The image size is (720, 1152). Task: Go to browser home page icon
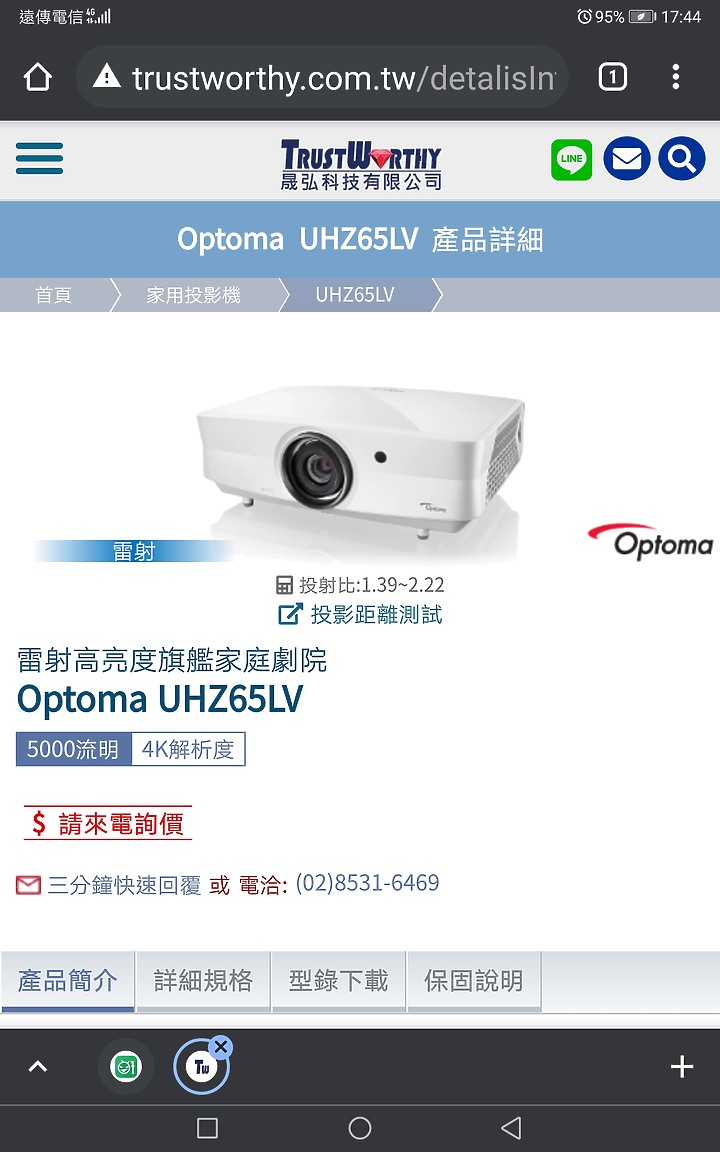pos(37,77)
